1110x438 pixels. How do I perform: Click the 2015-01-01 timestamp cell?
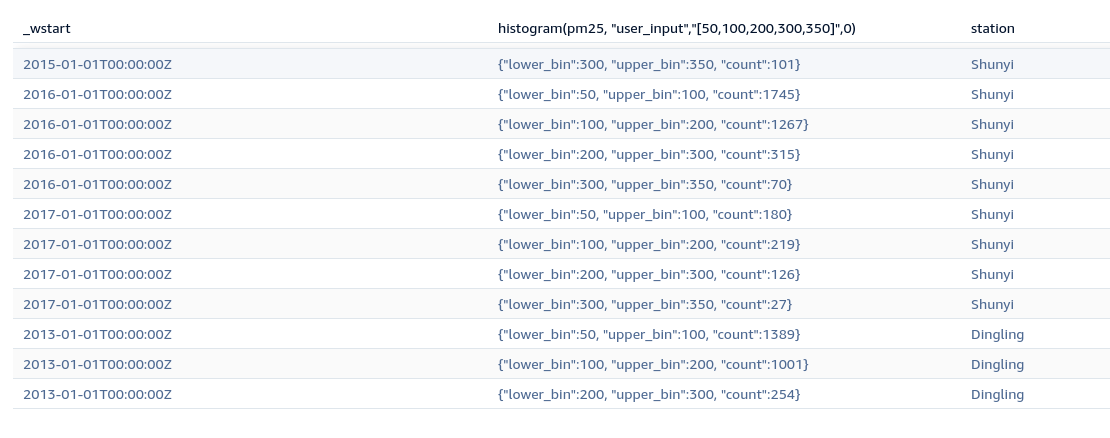click(x=97, y=64)
